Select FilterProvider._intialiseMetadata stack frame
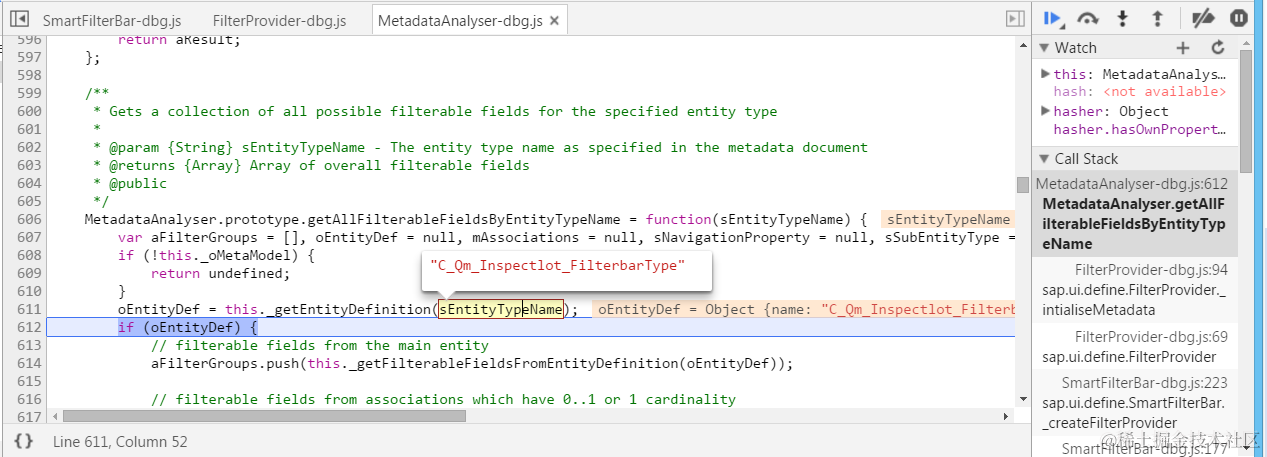Screen dimensions: 1267x457 click(1135, 290)
